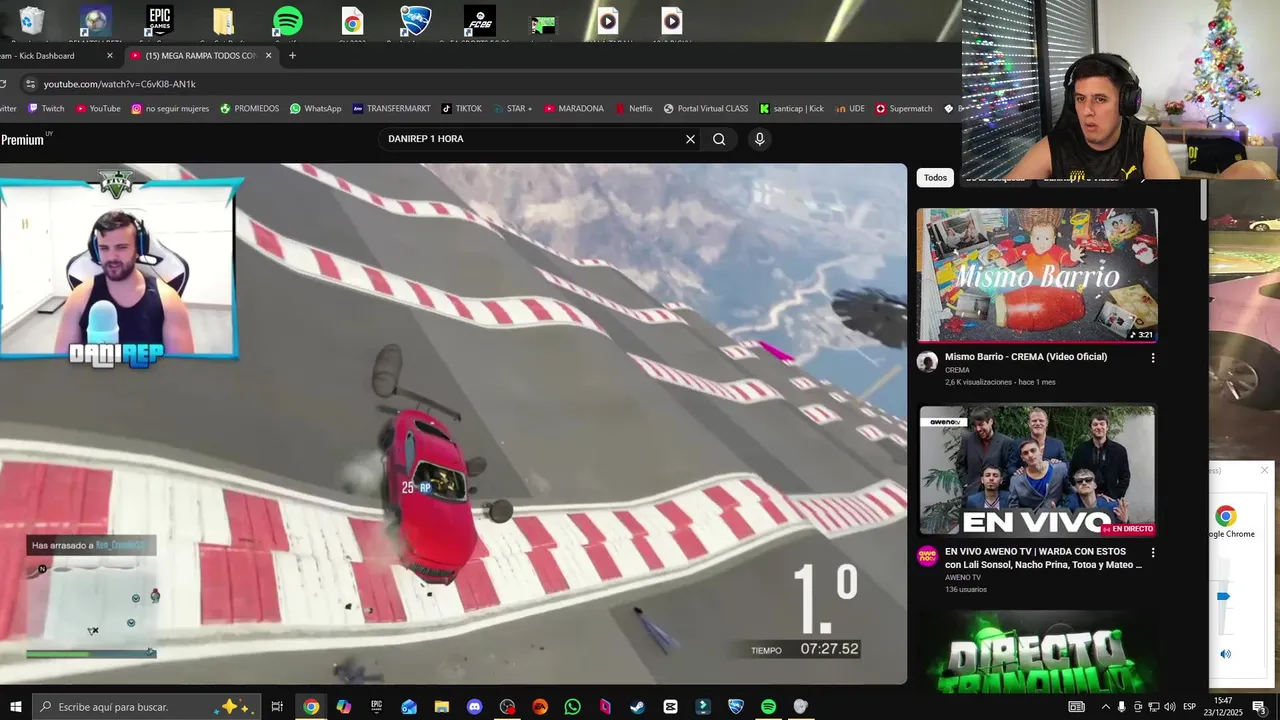Open the Twitch bookmark
This screenshot has width=1280, height=720.
point(46,109)
